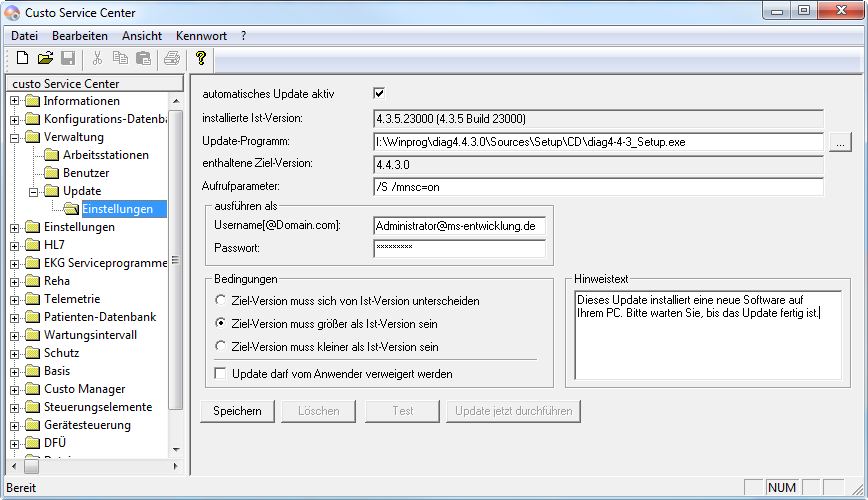Select Ziel-Version muss größer als Ist-Version sein
Image resolution: width=868 pixels, height=500 pixels.
220,323
